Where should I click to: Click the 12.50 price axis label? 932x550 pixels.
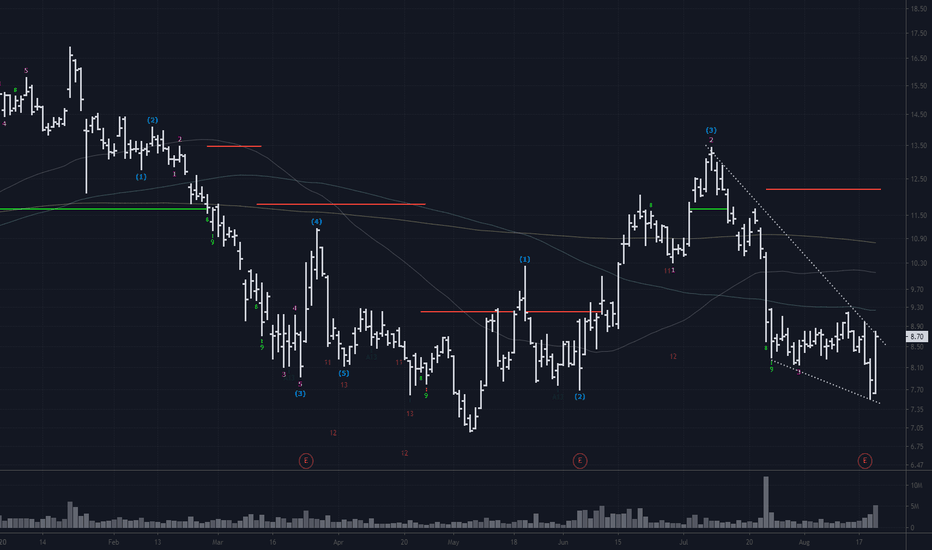tap(918, 179)
